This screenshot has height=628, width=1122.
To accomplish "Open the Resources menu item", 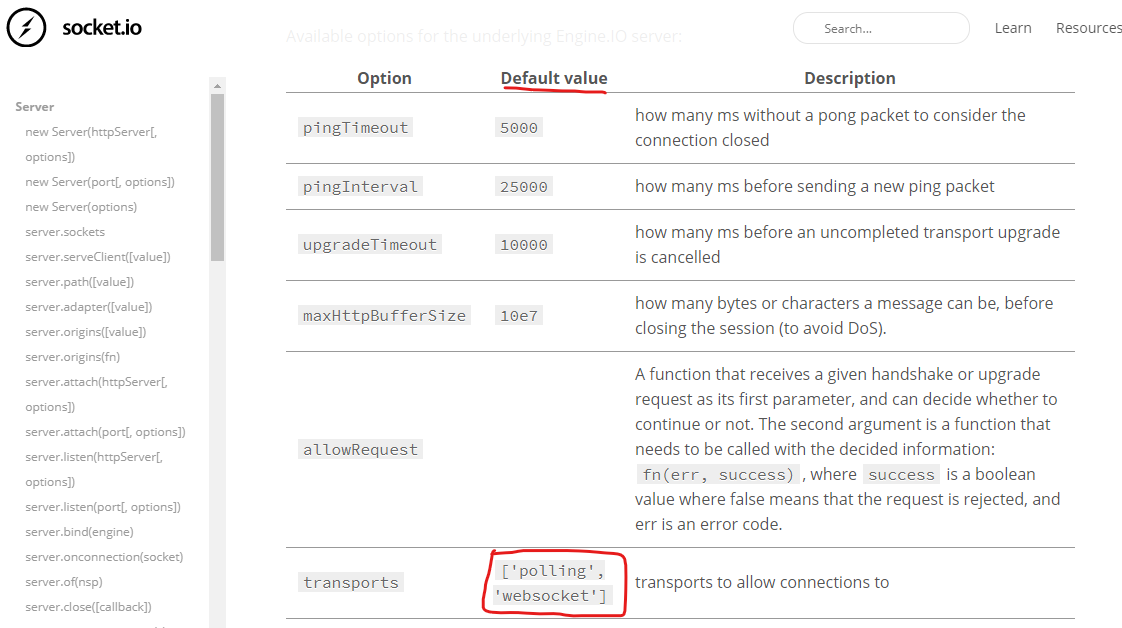I will point(1089,28).
